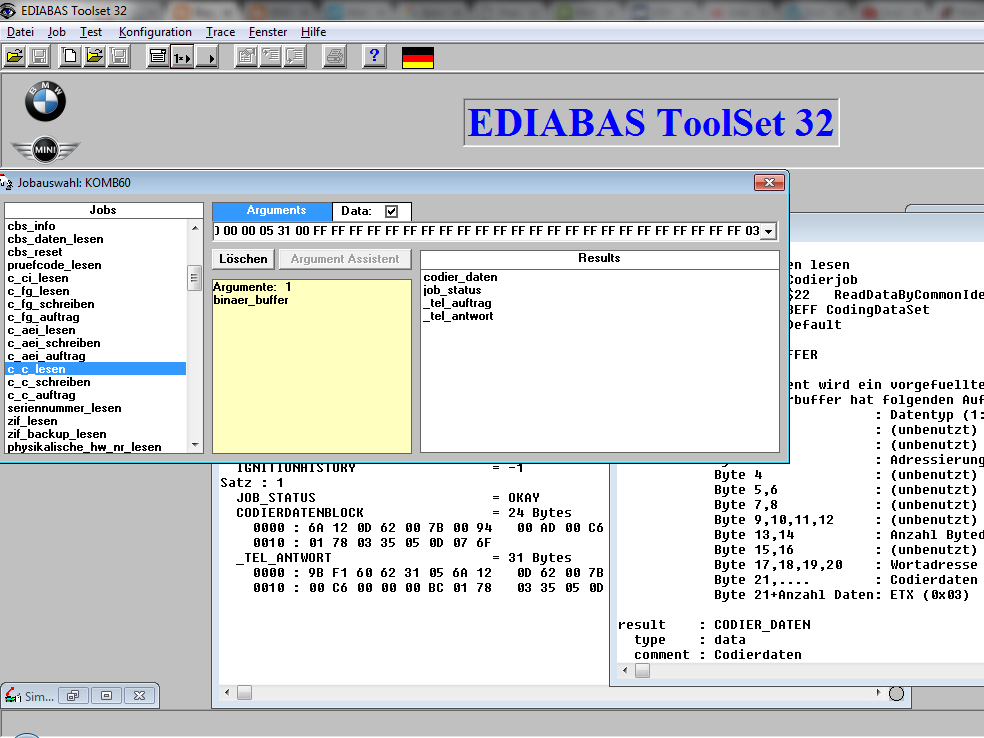Click the first disabled save disk icon
Viewport: 984px width, 738px height.
39,57
